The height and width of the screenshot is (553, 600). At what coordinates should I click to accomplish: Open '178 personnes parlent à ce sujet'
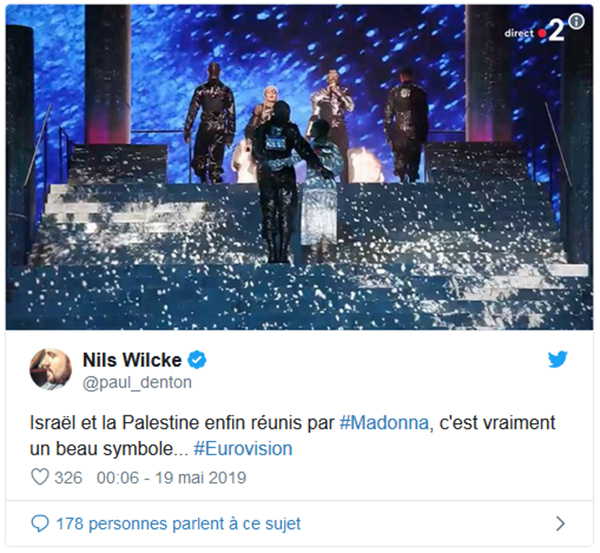pos(178,524)
